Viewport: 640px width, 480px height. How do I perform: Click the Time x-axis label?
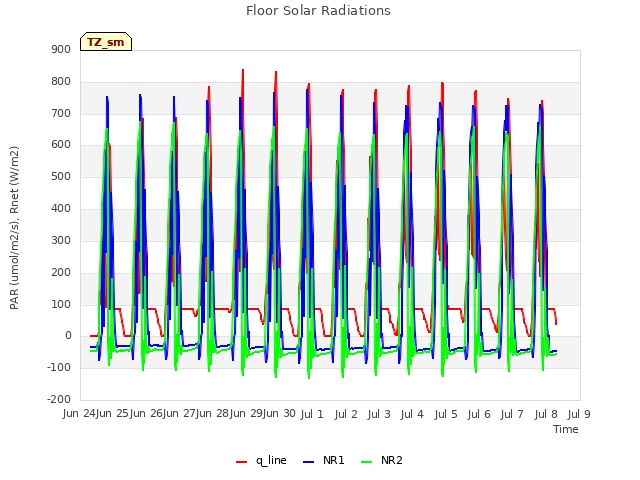tap(566, 429)
